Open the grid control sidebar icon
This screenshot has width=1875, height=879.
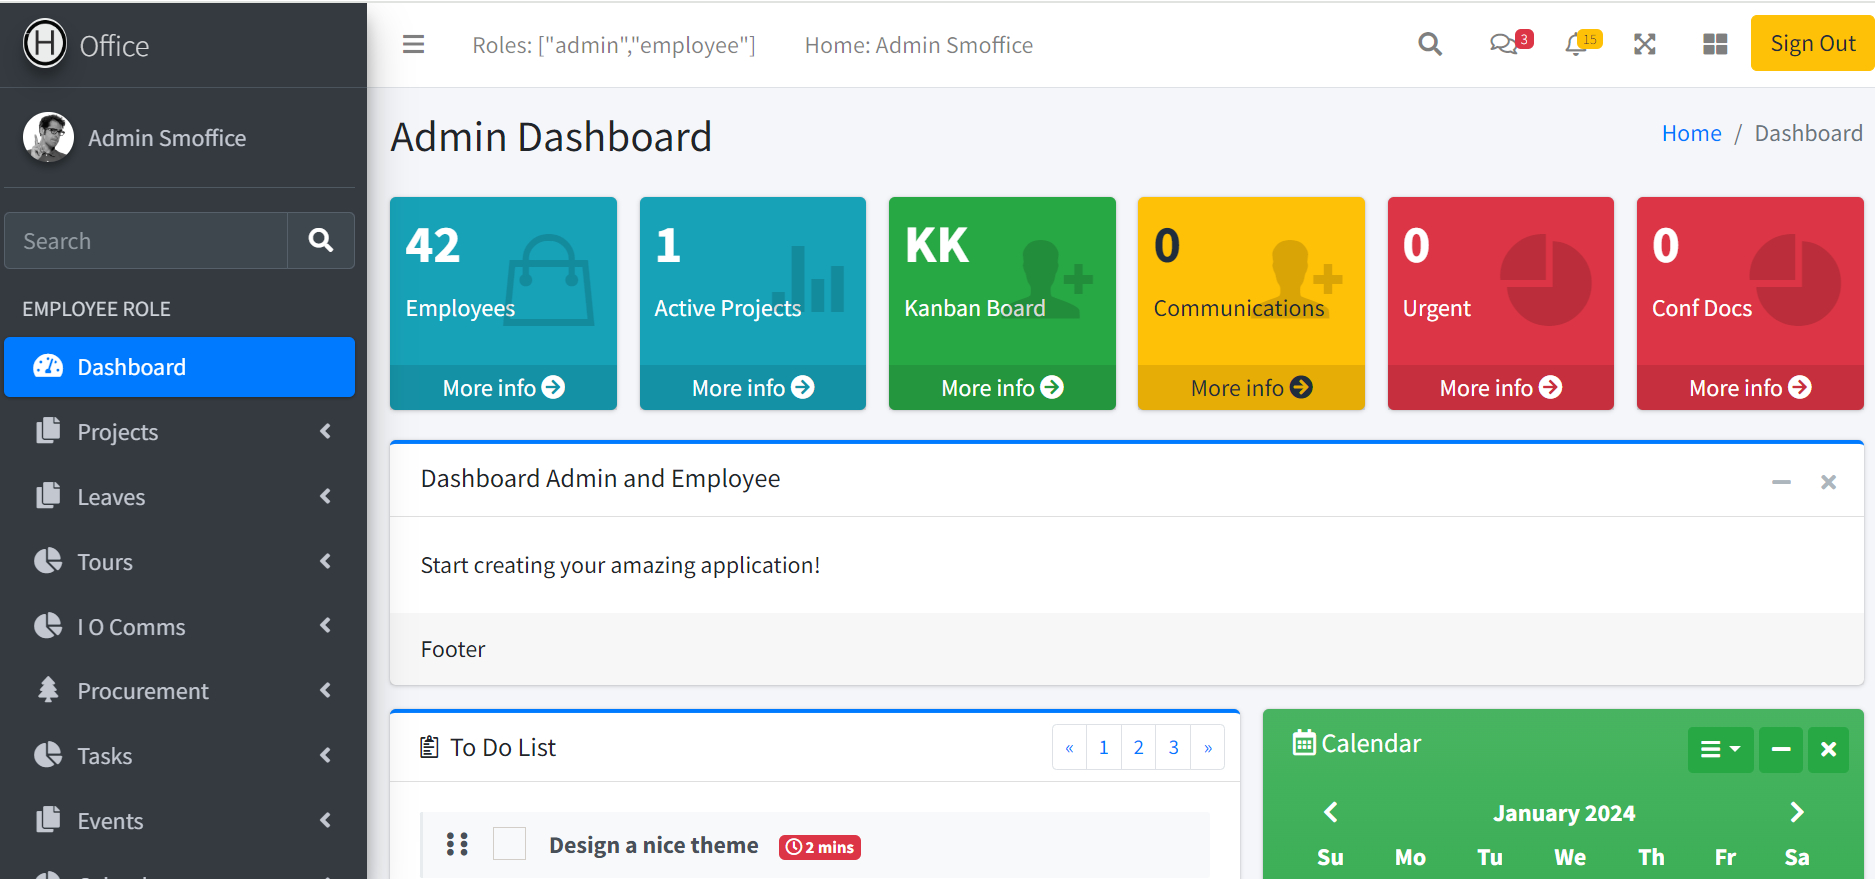(1715, 45)
